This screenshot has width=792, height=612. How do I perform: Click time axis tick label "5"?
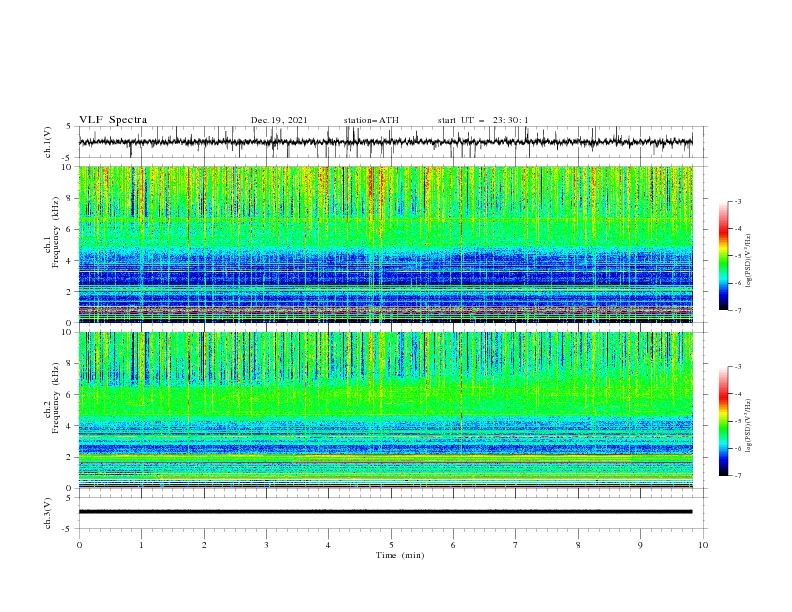[x=391, y=545]
